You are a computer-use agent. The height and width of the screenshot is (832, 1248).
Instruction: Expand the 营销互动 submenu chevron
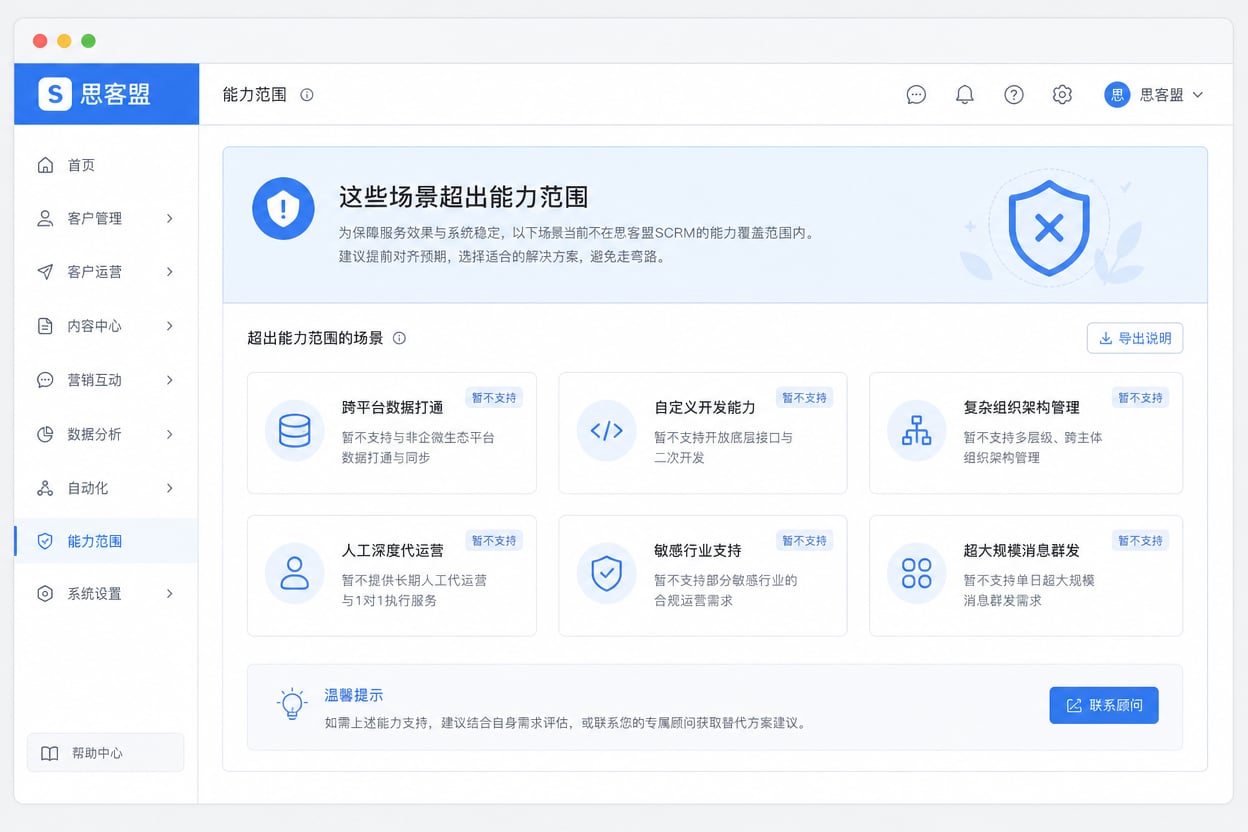pos(170,380)
